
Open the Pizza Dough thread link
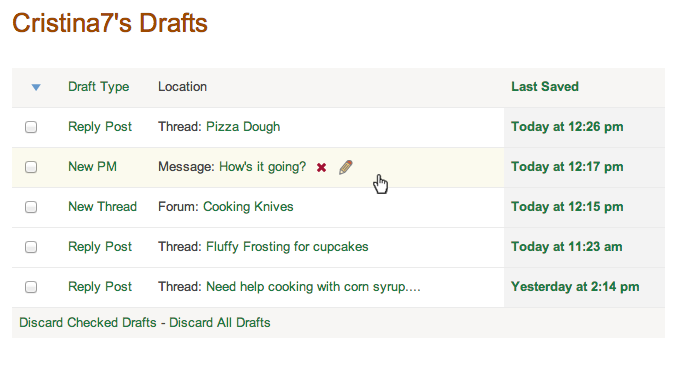[x=243, y=127]
